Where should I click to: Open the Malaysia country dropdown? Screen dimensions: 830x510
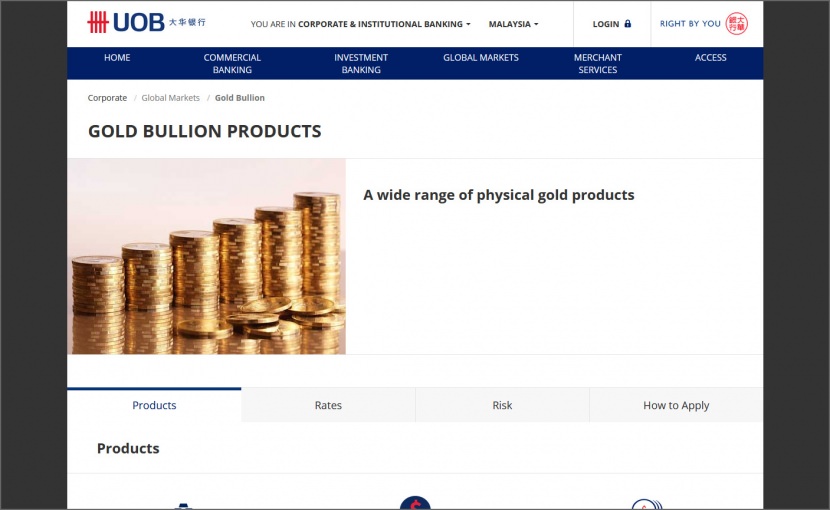click(513, 24)
